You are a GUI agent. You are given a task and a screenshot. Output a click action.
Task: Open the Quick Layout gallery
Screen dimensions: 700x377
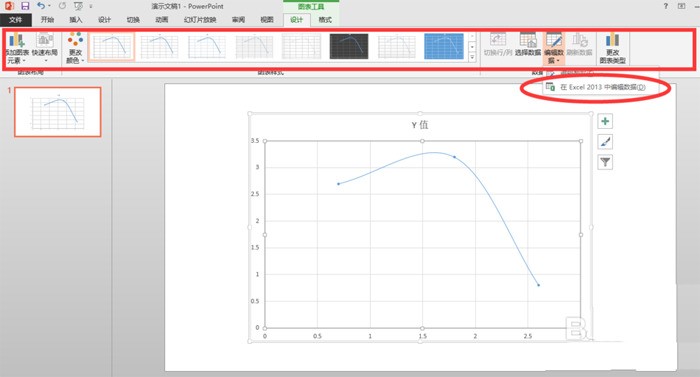click(45, 48)
